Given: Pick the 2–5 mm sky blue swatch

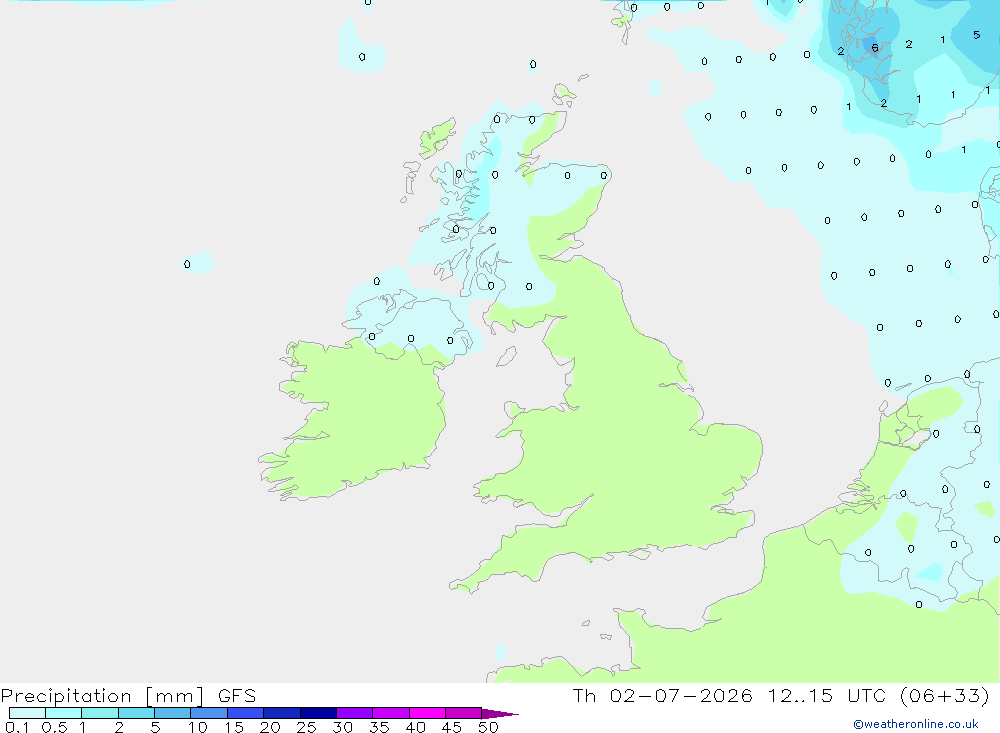Looking at the screenshot, I should click(x=136, y=713).
